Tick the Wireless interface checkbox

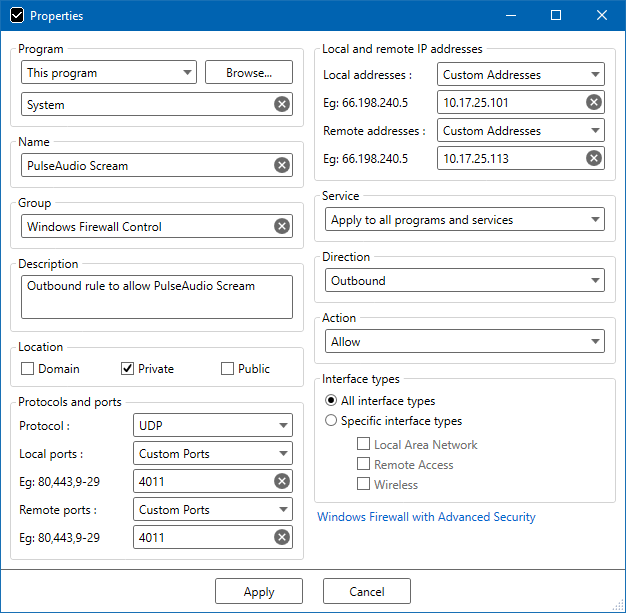[x=363, y=484]
